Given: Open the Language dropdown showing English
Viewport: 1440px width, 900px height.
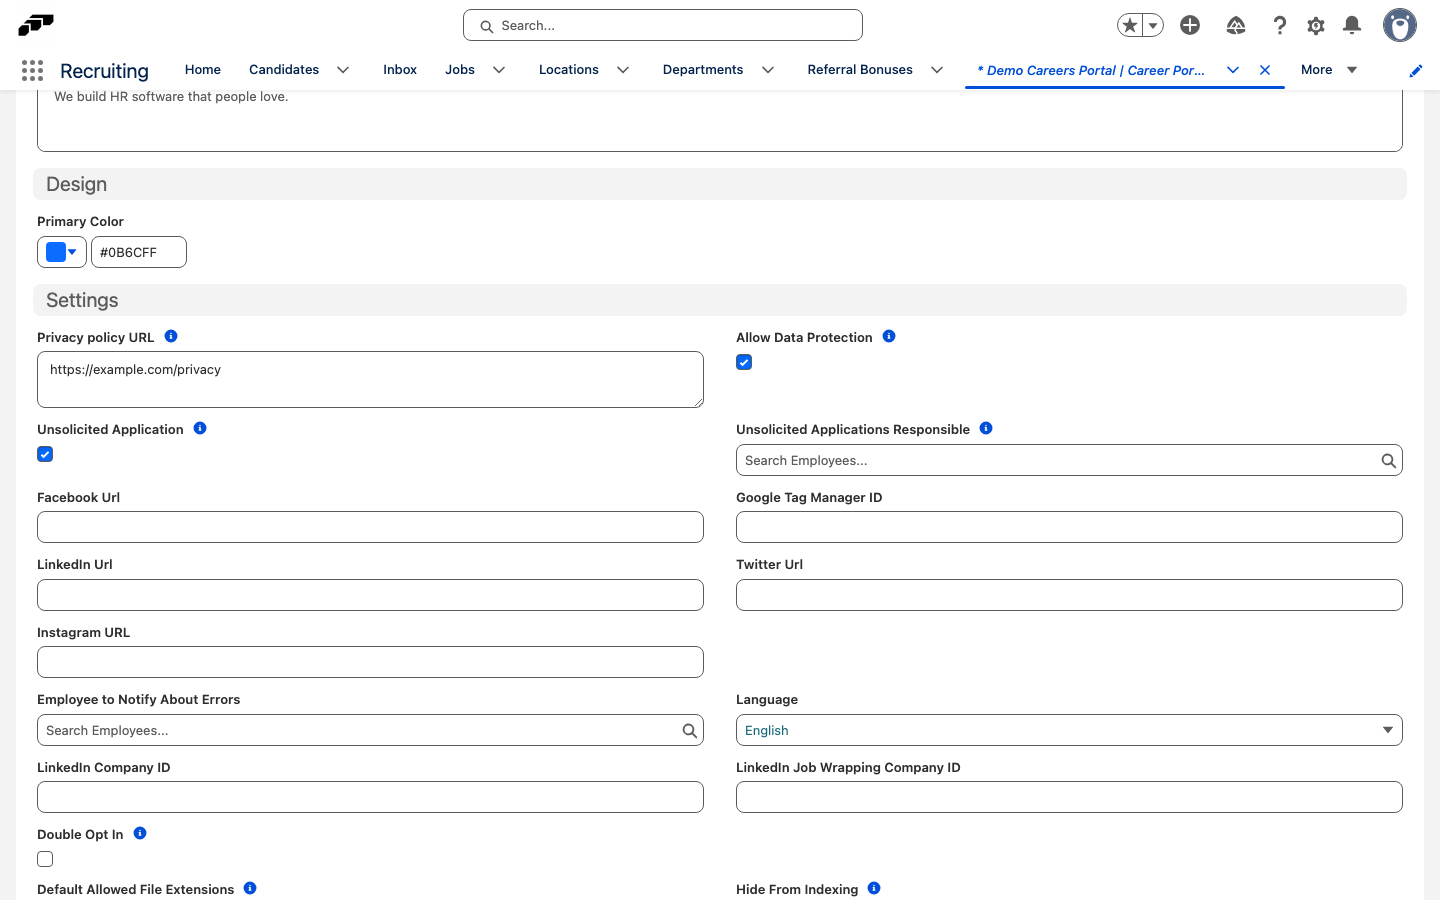Looking at the screenshot, I should (x=1069, y=730).
